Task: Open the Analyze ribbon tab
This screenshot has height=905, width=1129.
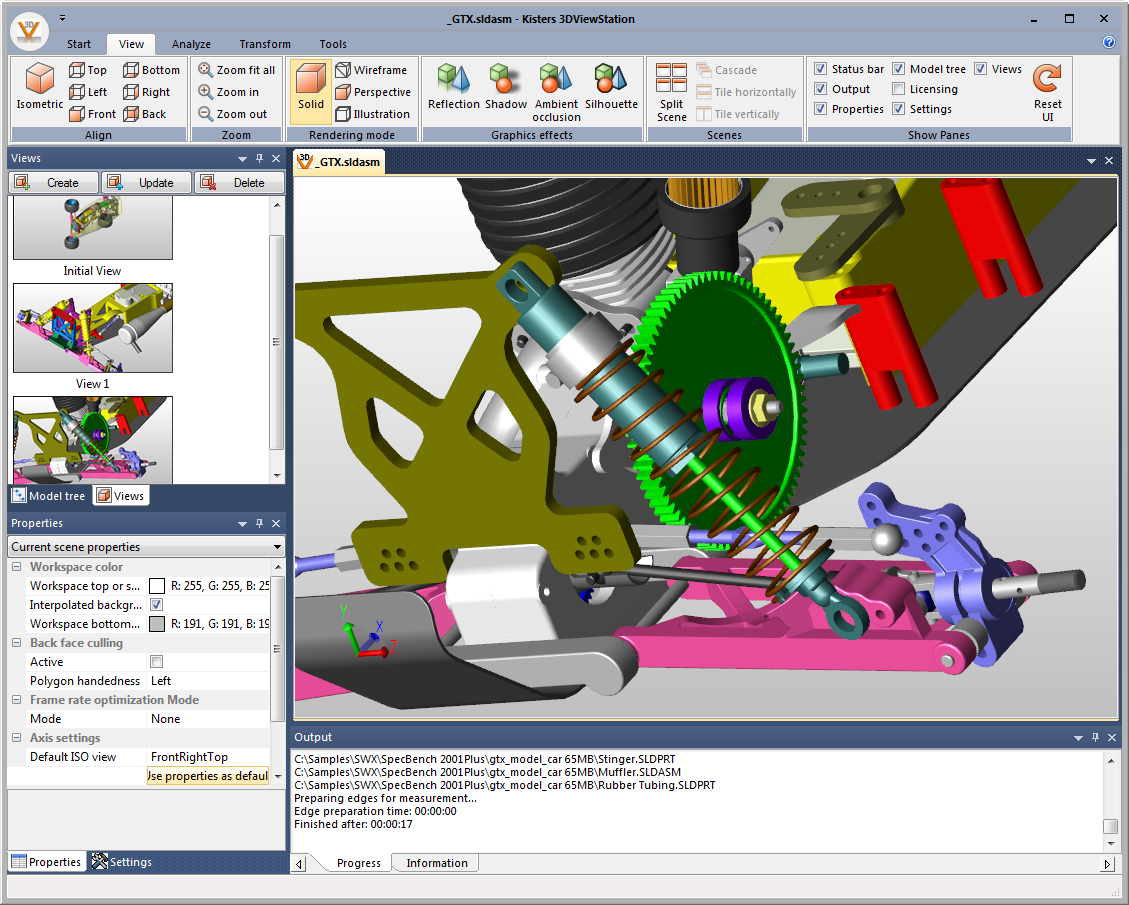Action: (x=191, y=44)
